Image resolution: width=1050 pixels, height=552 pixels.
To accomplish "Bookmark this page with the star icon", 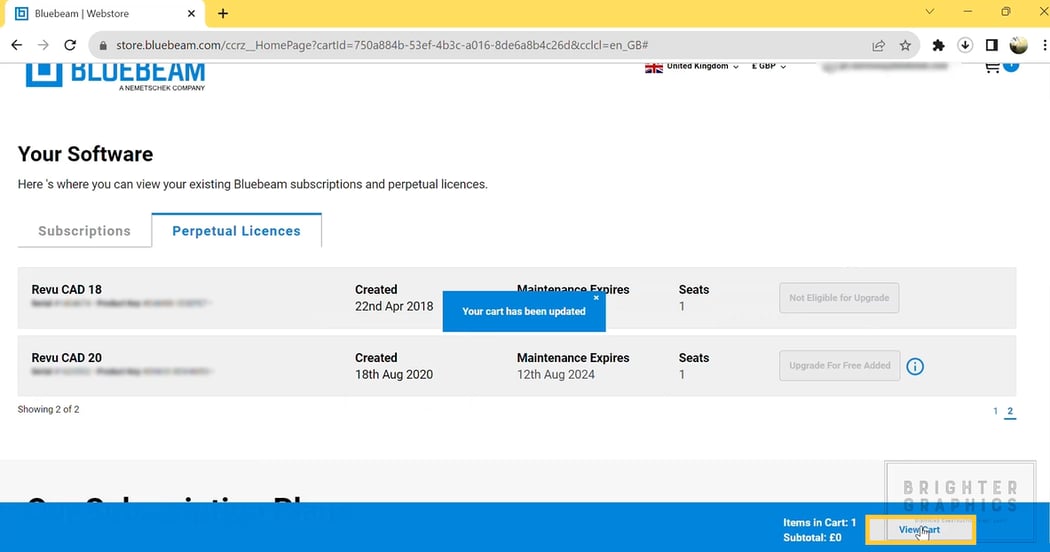I will click(905, 45).
